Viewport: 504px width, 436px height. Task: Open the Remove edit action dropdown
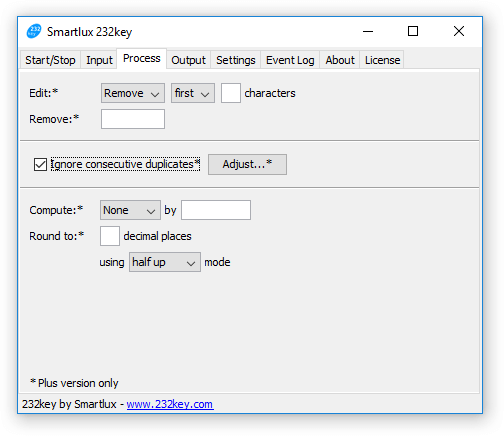point(133,93)
